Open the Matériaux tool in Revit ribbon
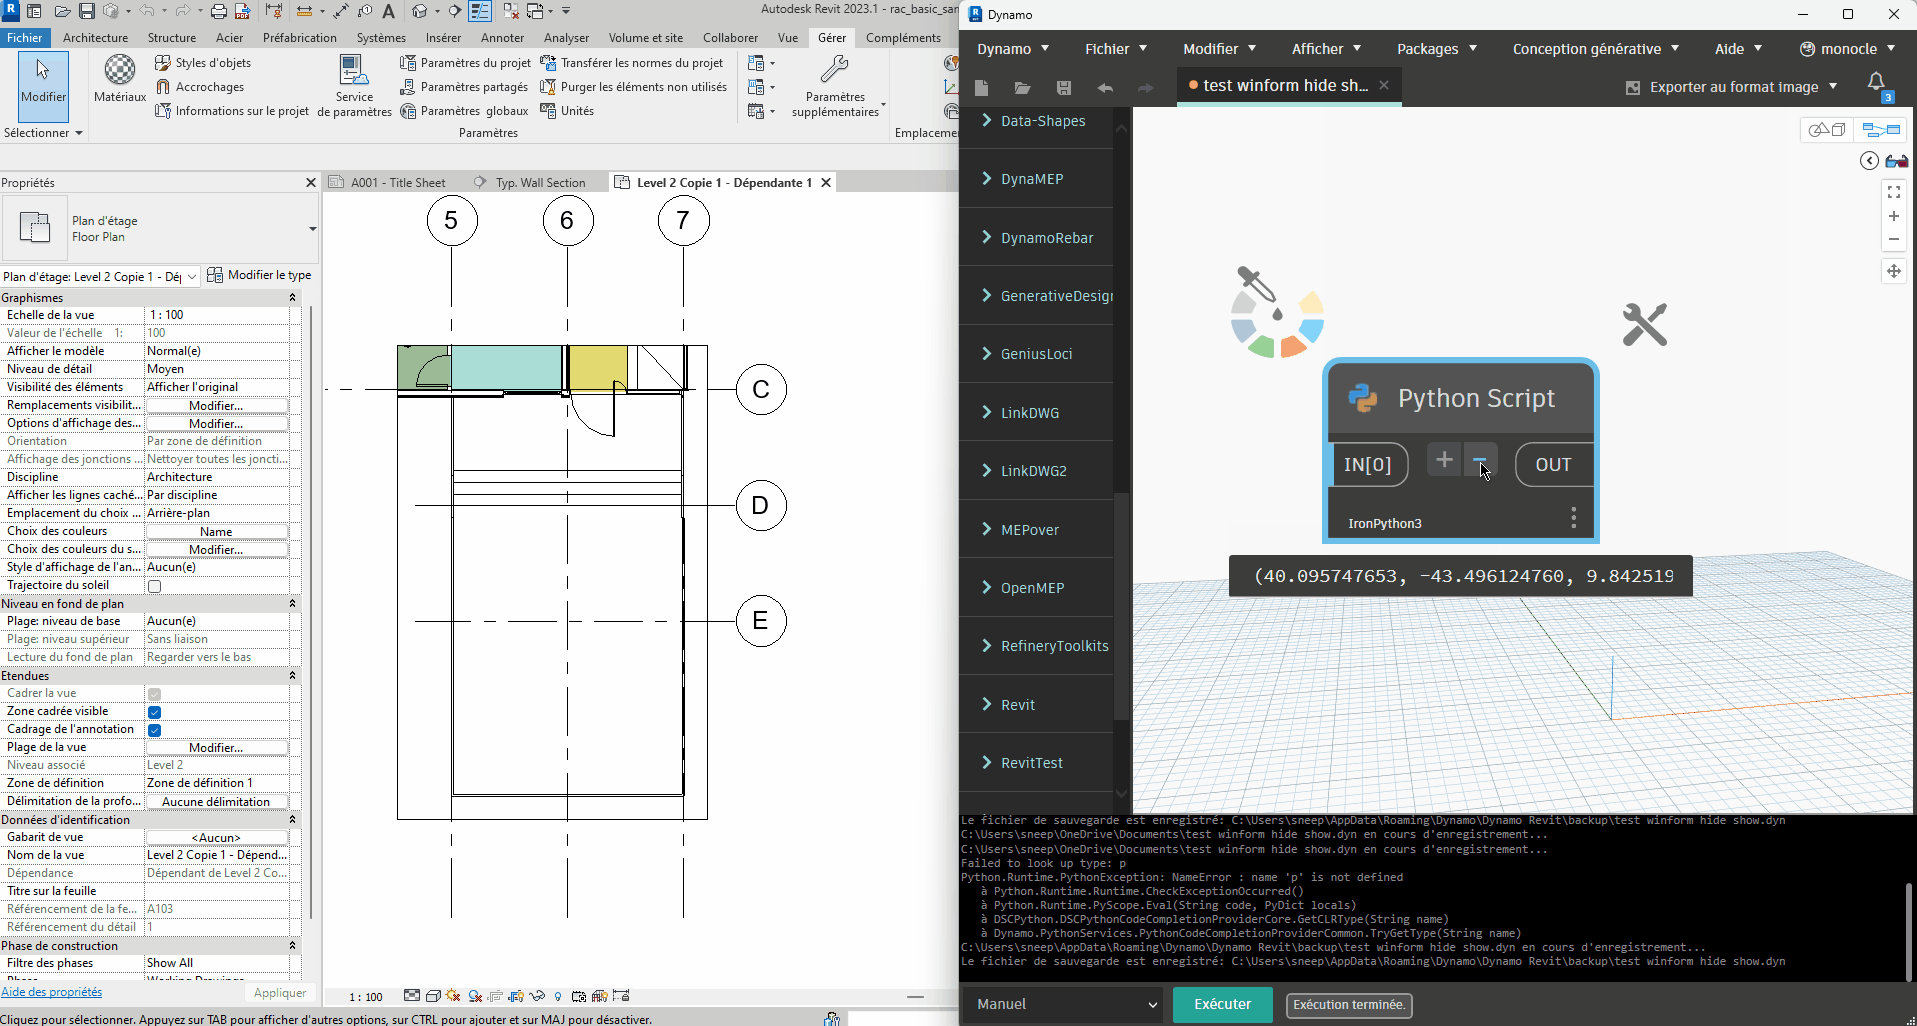This screenshot has width=1917, height=1026. pos(120,78)
